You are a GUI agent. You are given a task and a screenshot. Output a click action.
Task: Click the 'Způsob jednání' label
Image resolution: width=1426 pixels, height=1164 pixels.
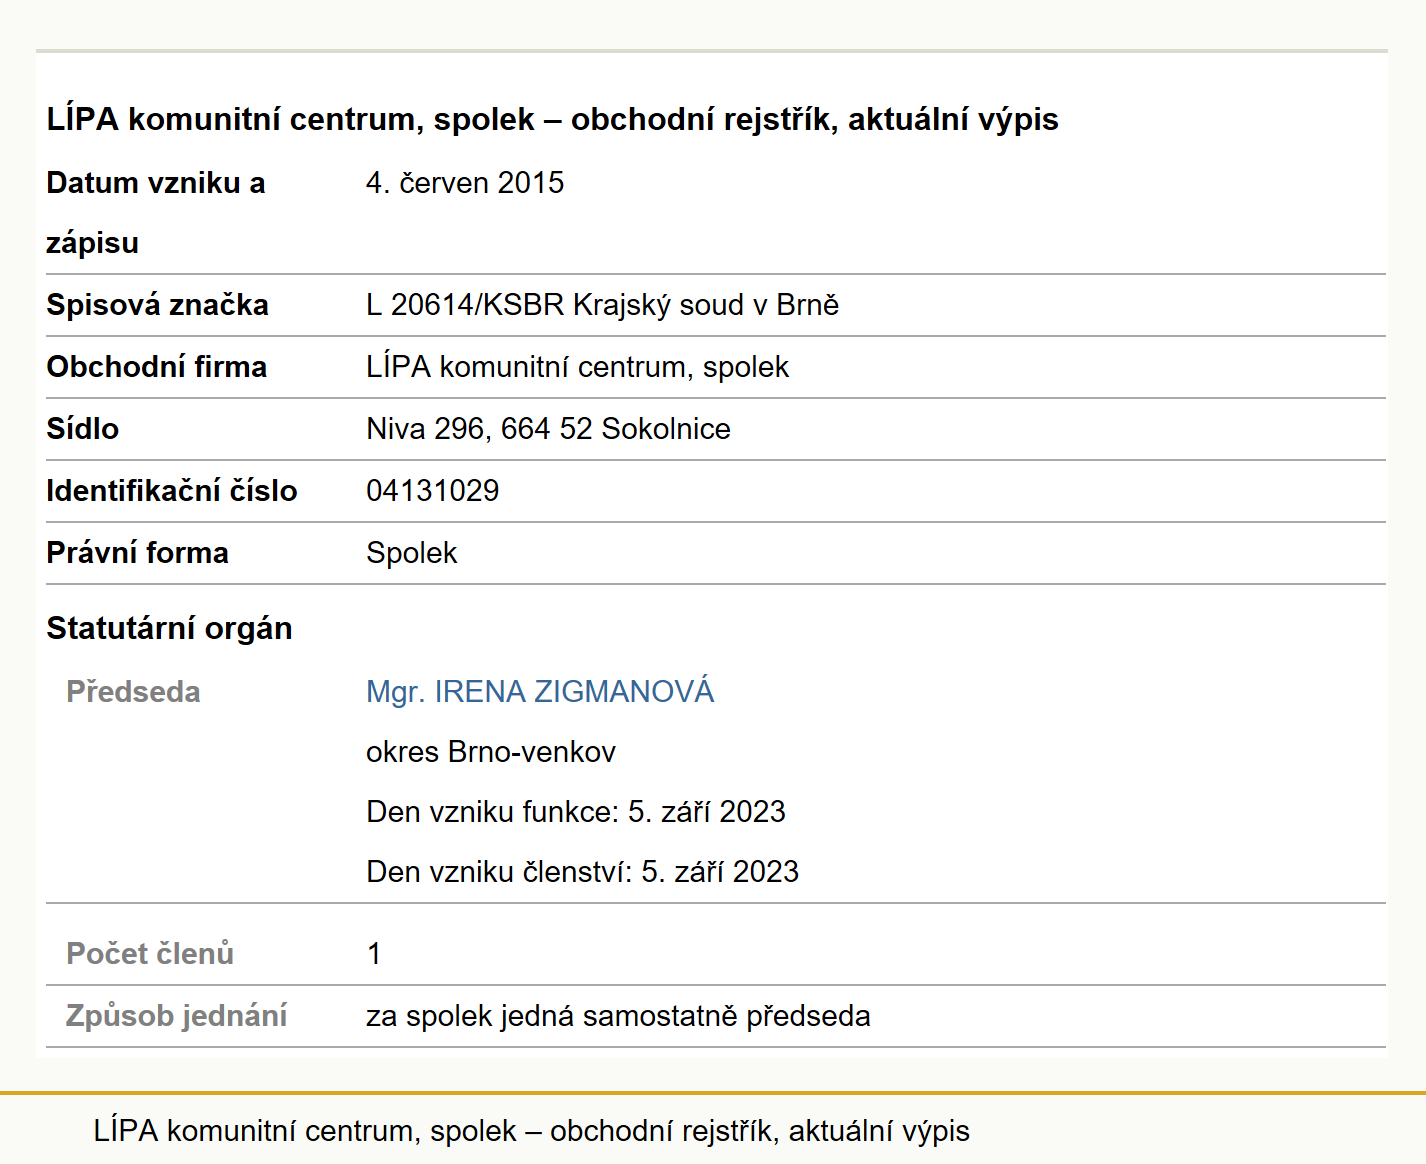click(176, 1016)
